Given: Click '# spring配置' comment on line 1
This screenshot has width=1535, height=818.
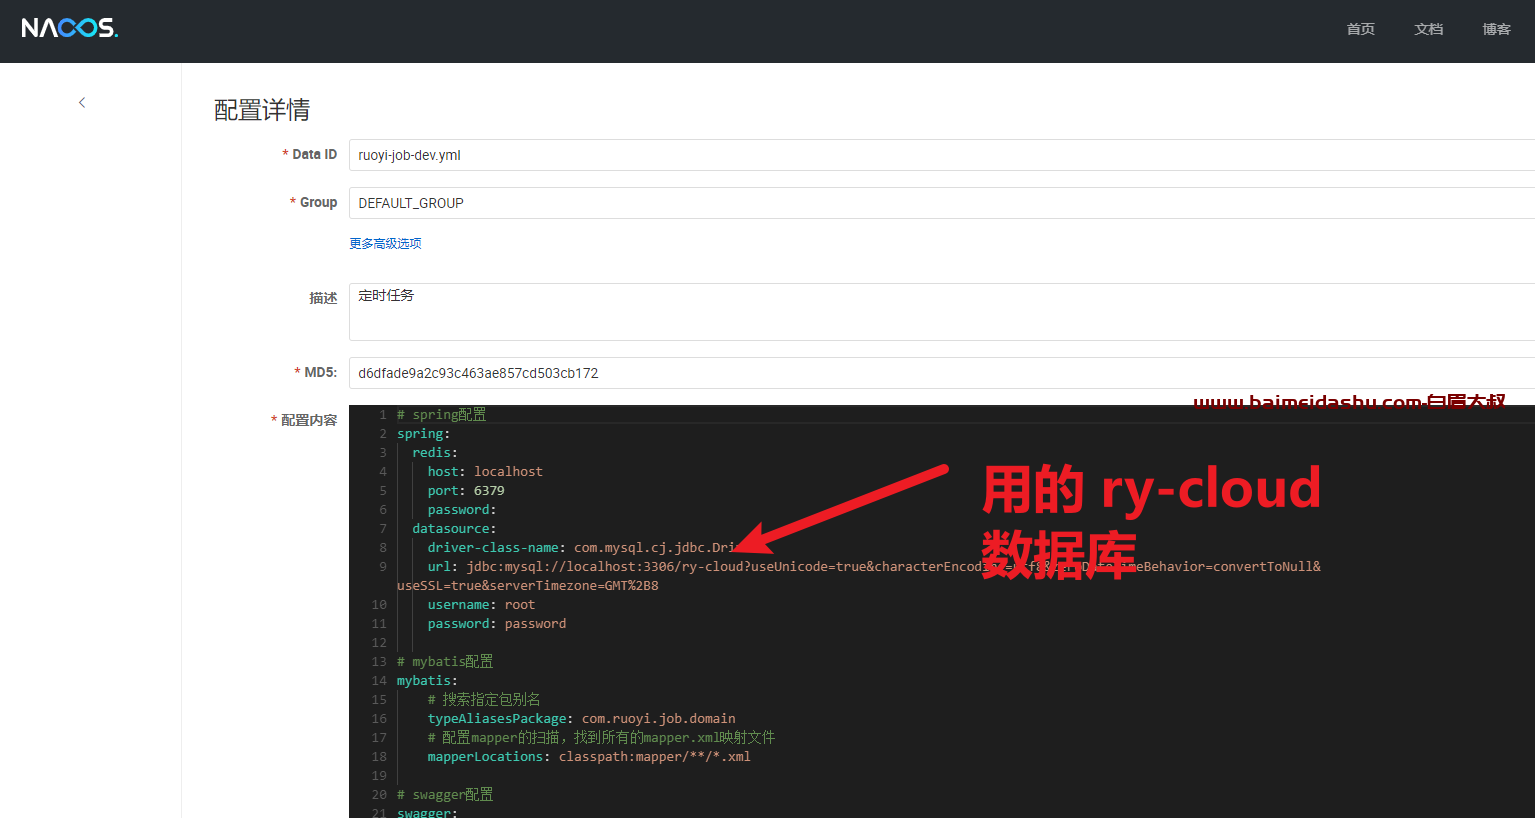Looking at the screenshot, I should tap(441, 414).
